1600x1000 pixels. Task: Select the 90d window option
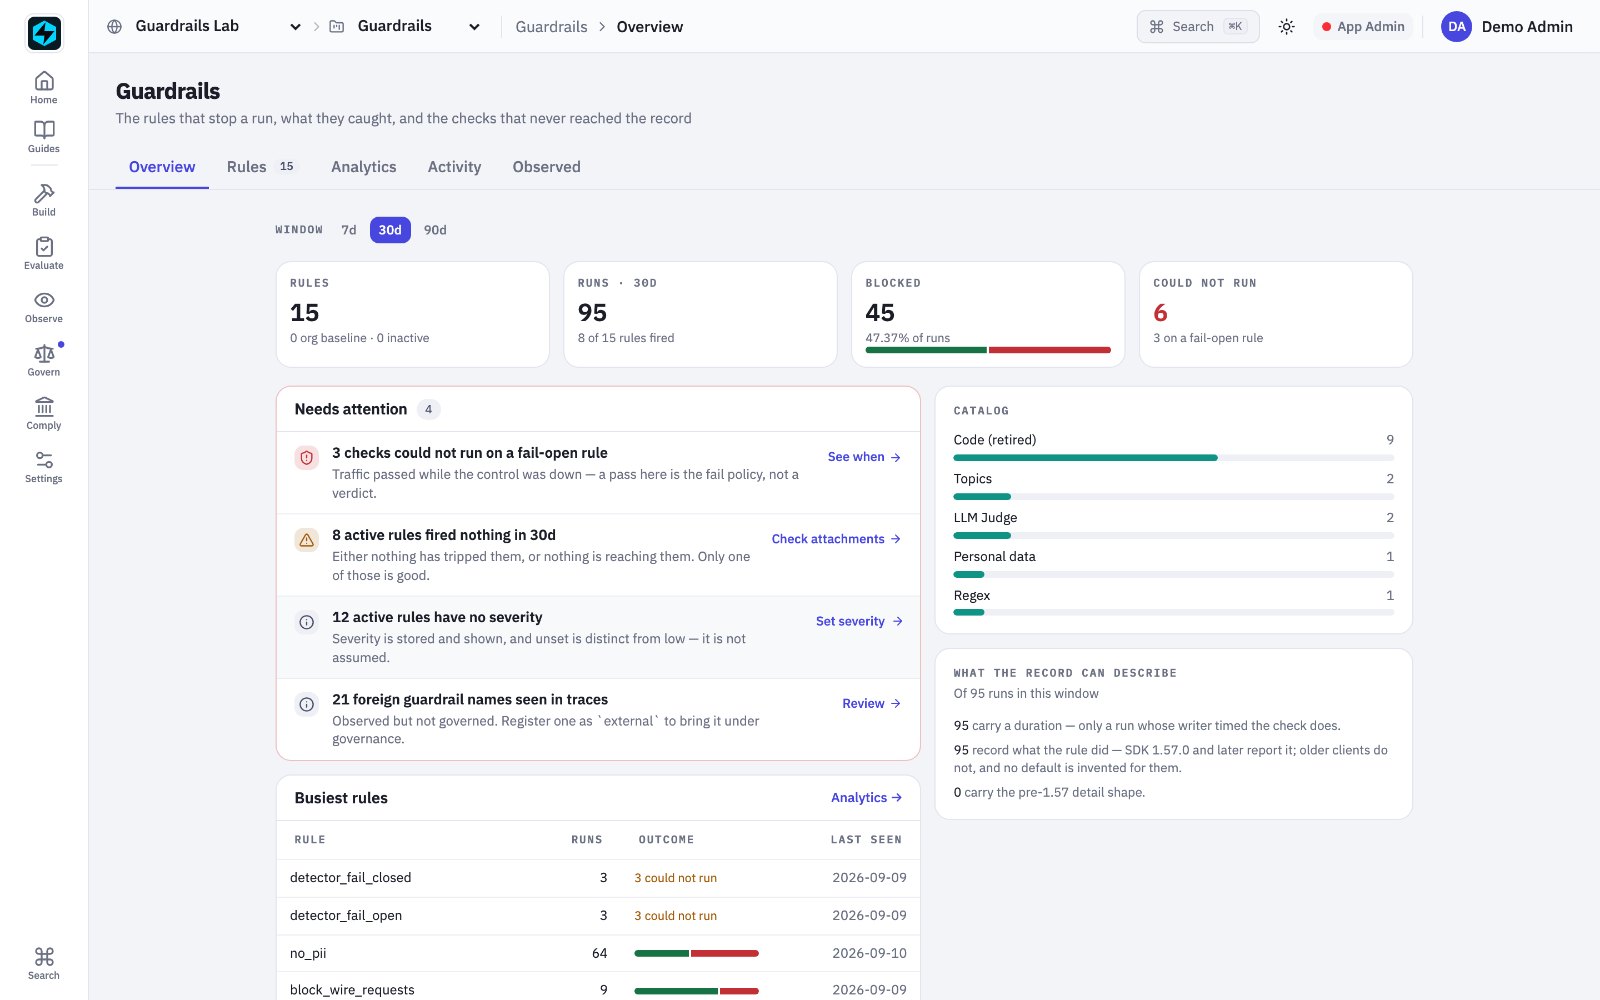[435, 230]
